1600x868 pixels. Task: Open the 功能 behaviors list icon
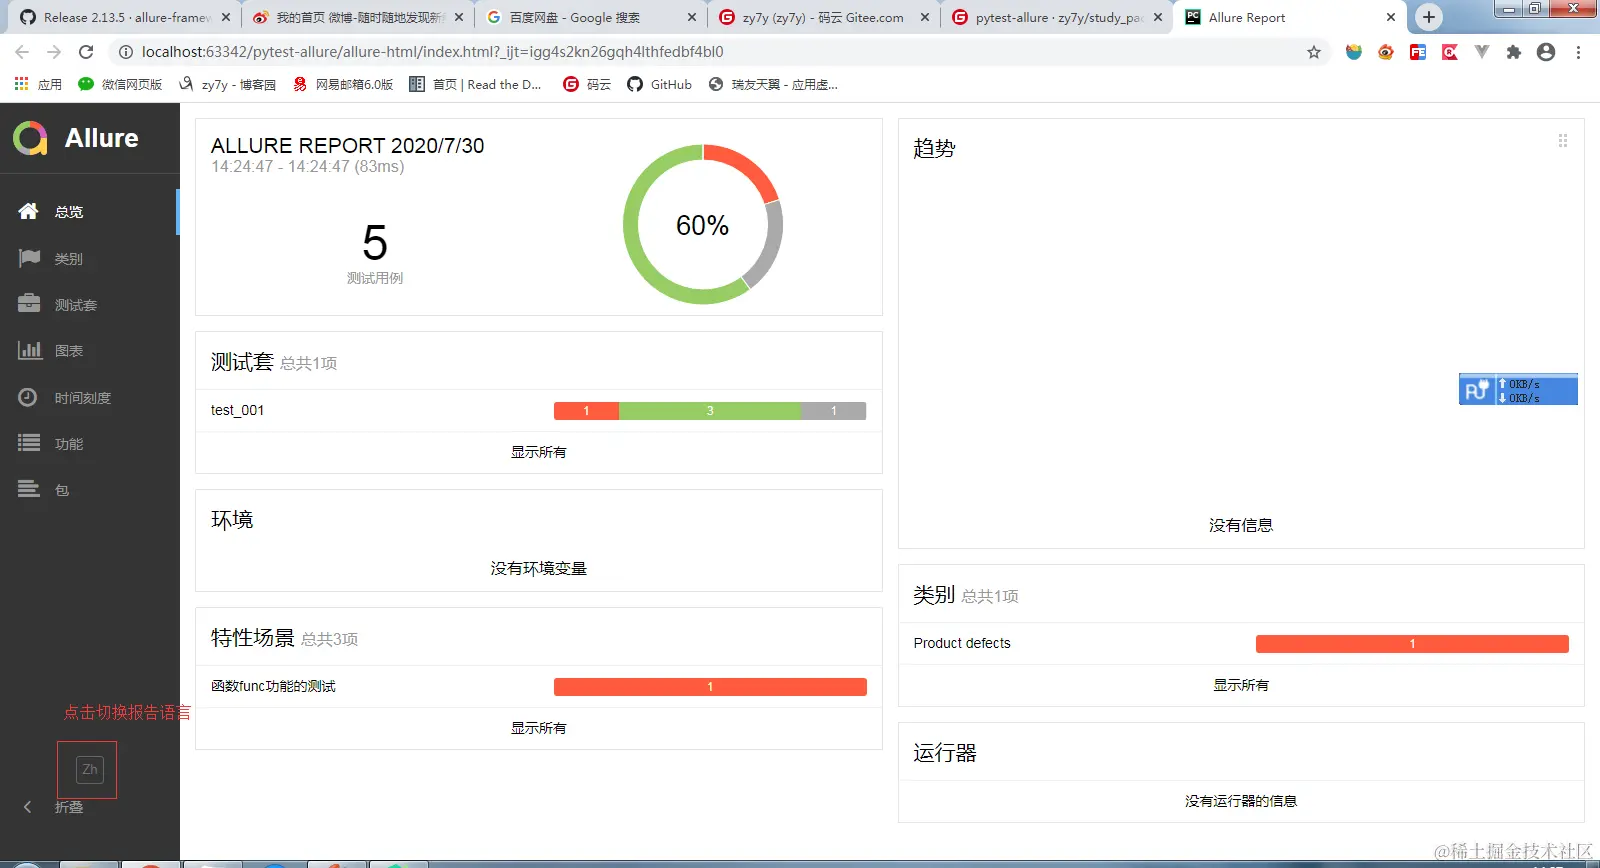point(29,443)
